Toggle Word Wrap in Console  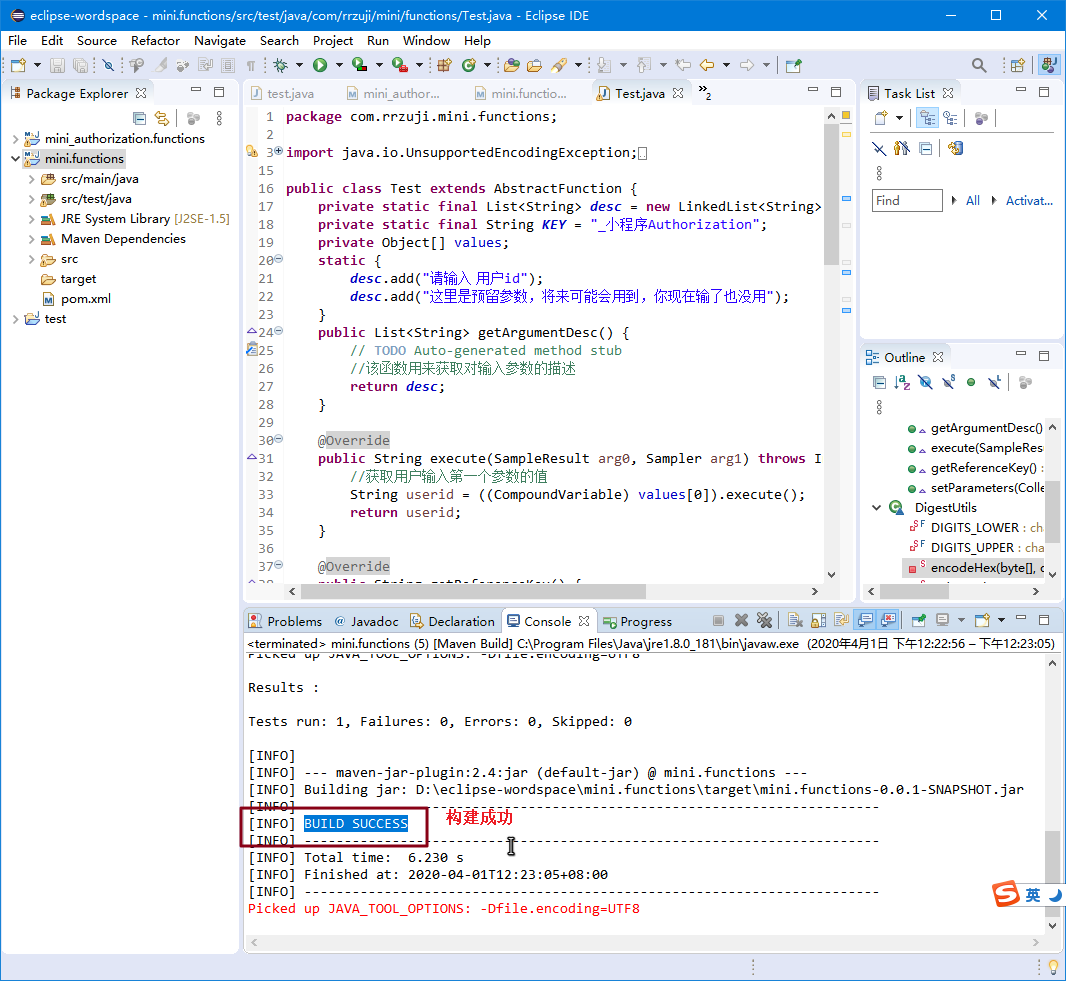(842, 620)
